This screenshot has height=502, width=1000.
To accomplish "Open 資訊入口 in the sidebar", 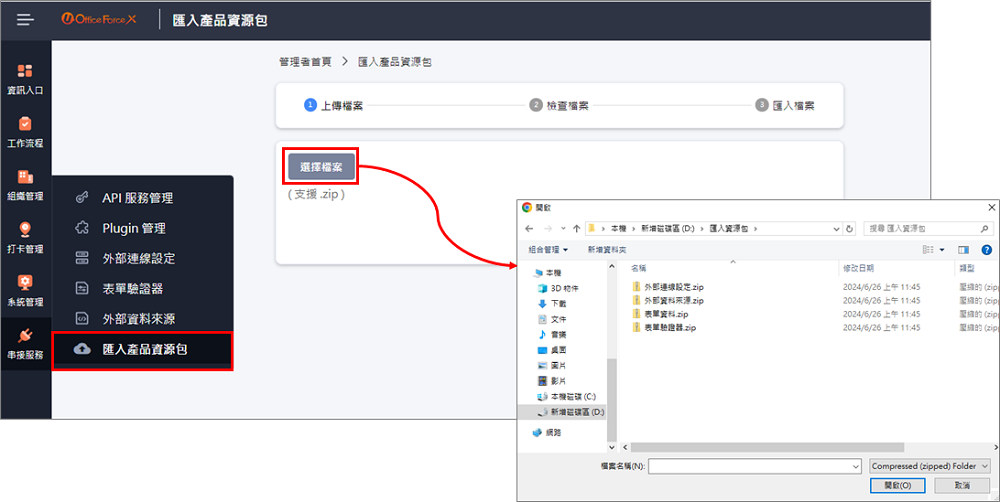I will coord(26,80).
